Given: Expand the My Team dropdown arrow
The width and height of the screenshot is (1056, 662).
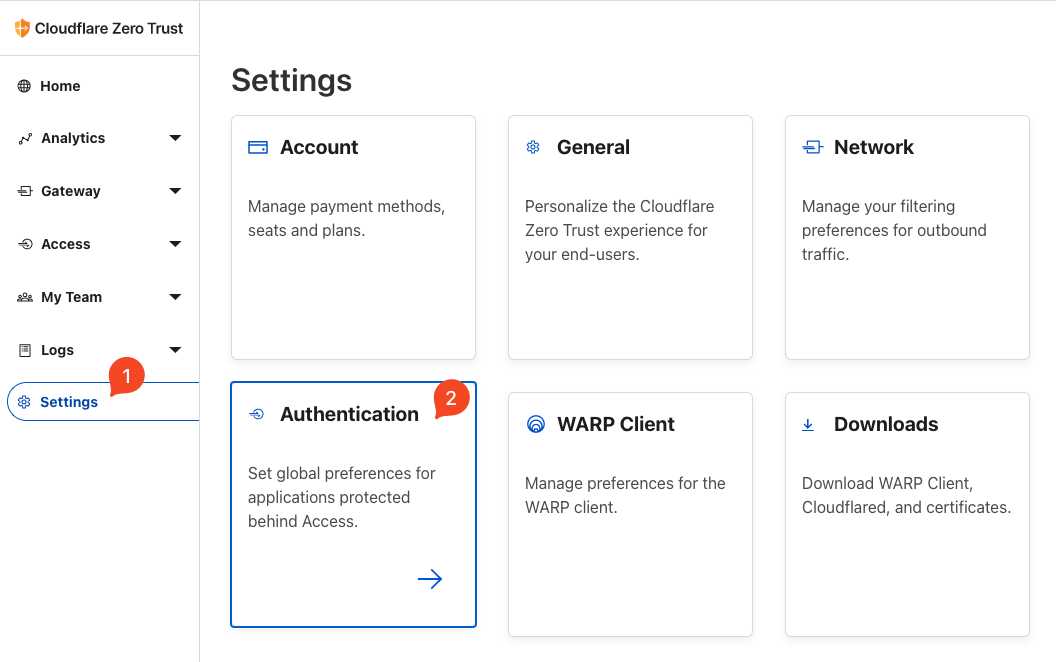Looking at the screenshot, I should click(175, 297).
